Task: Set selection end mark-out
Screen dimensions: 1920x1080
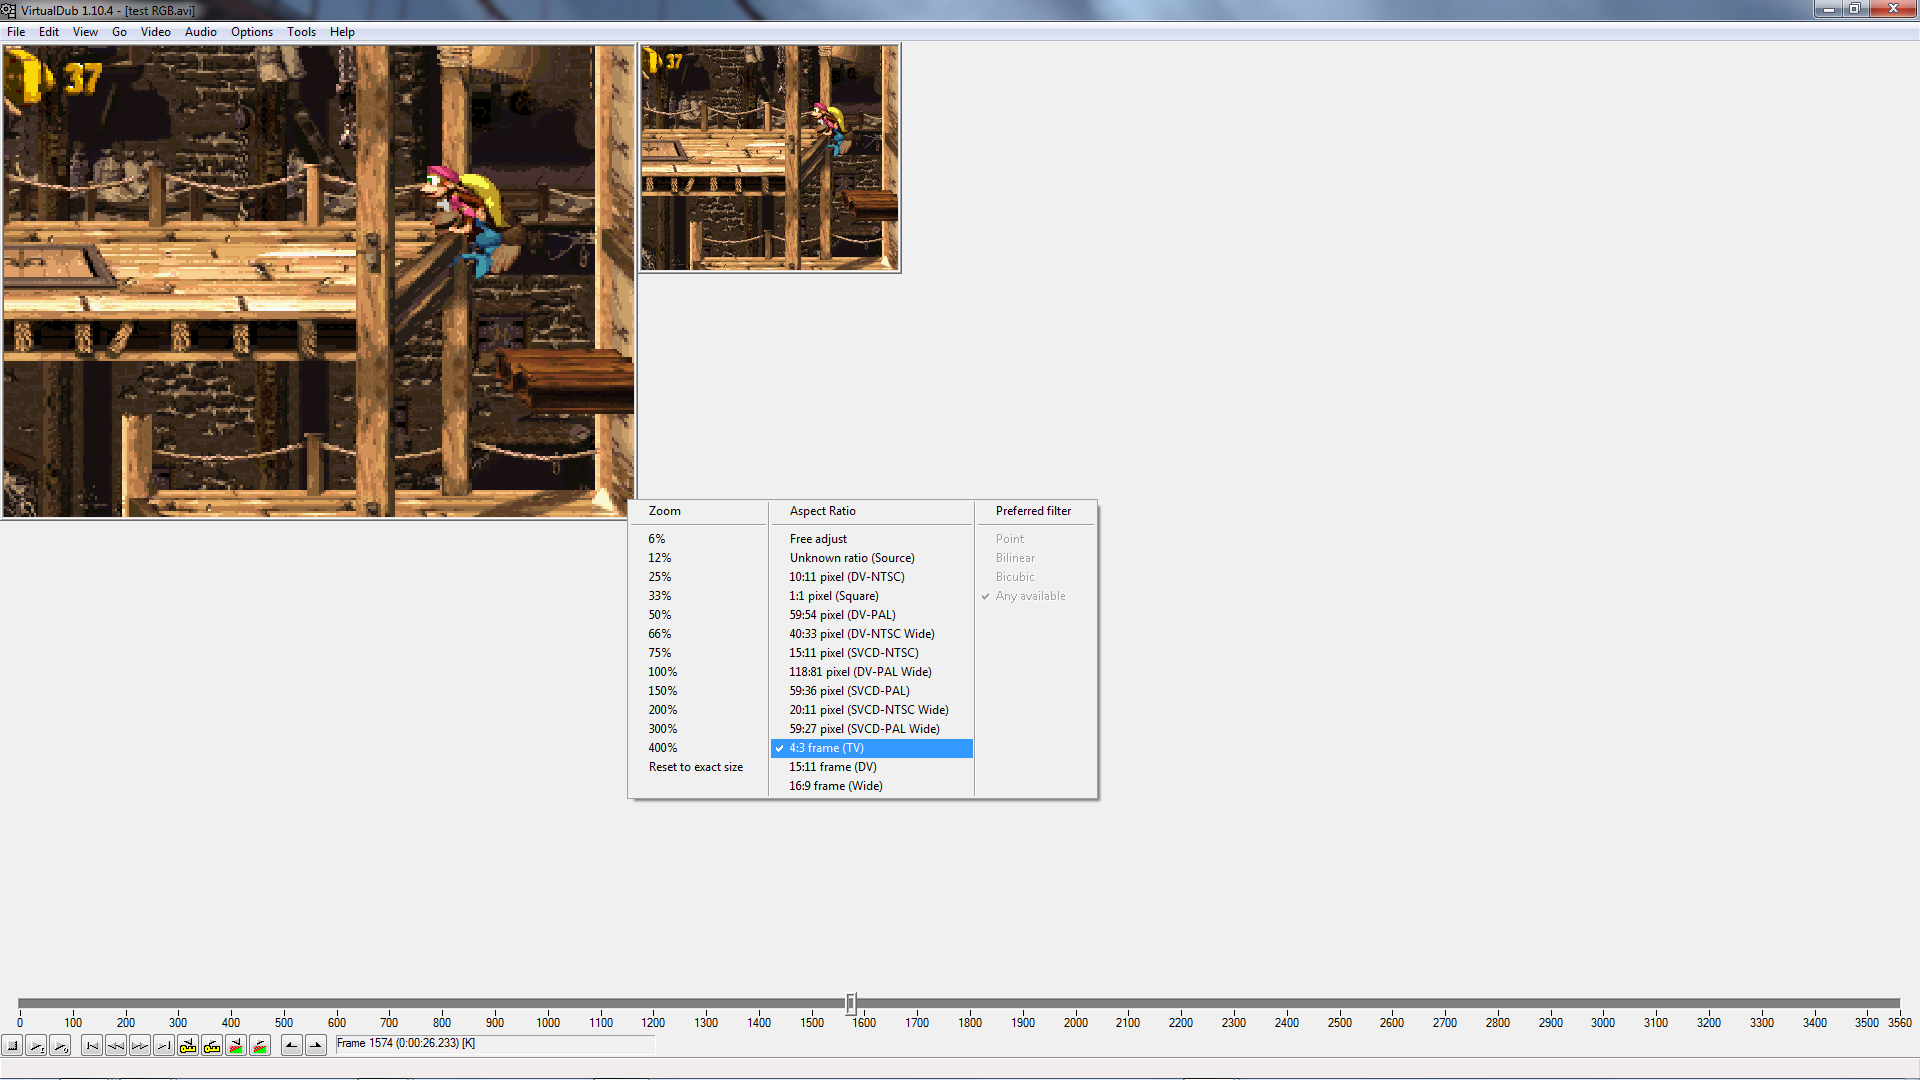Action: [316, 1045]
